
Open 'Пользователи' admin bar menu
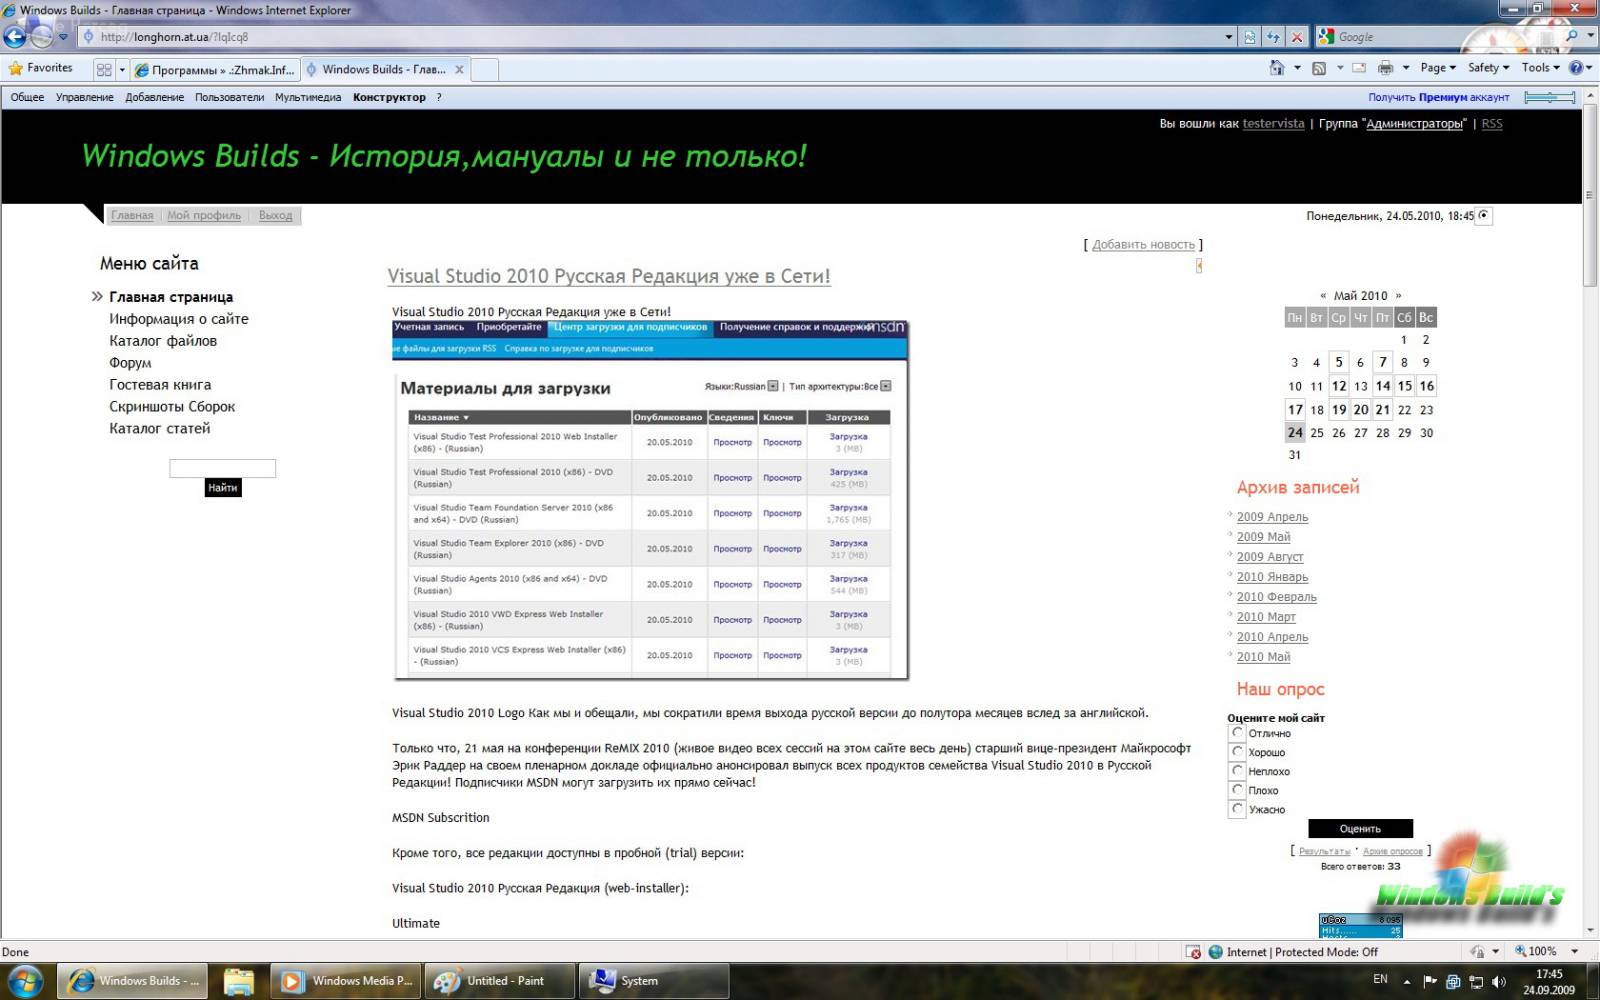click(229, 97)
